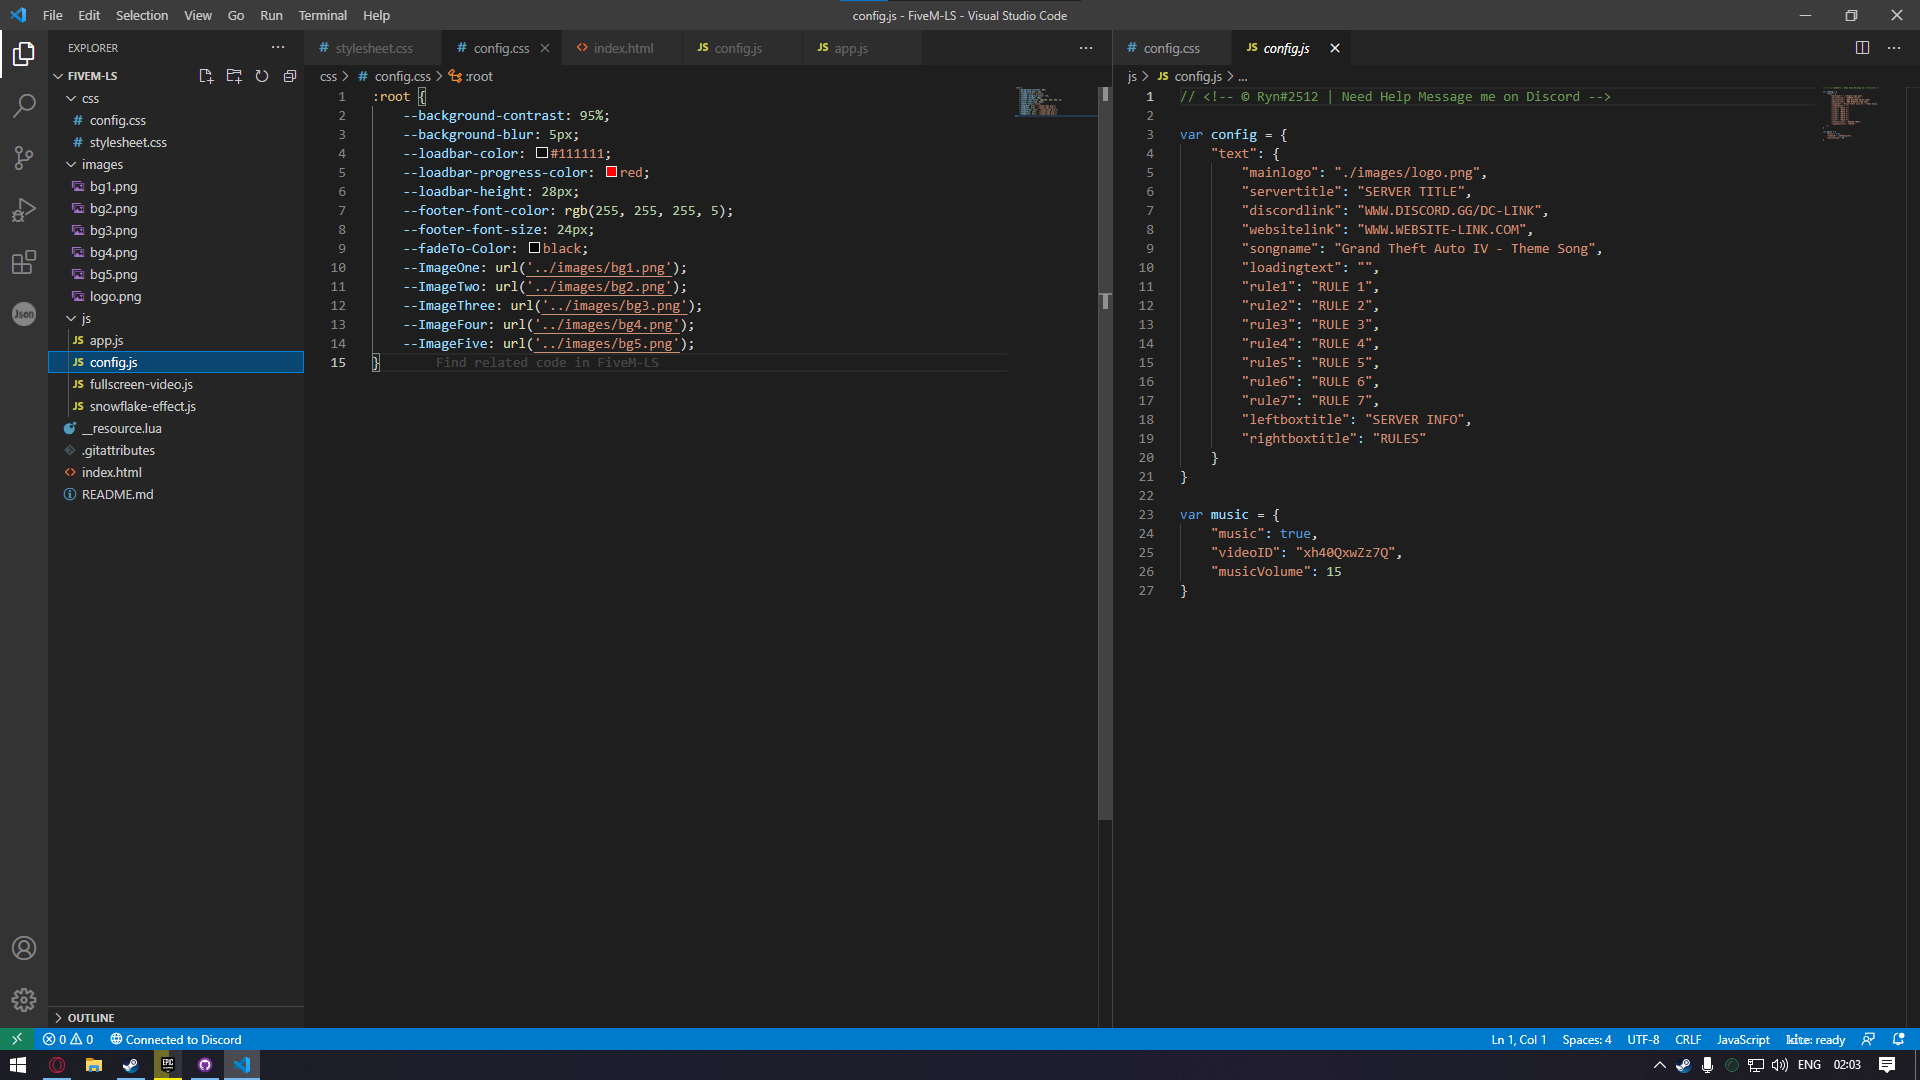The image size is (1920, 1080).
Task: Open the Terminal menu
Action: click(x=322, y=15)
